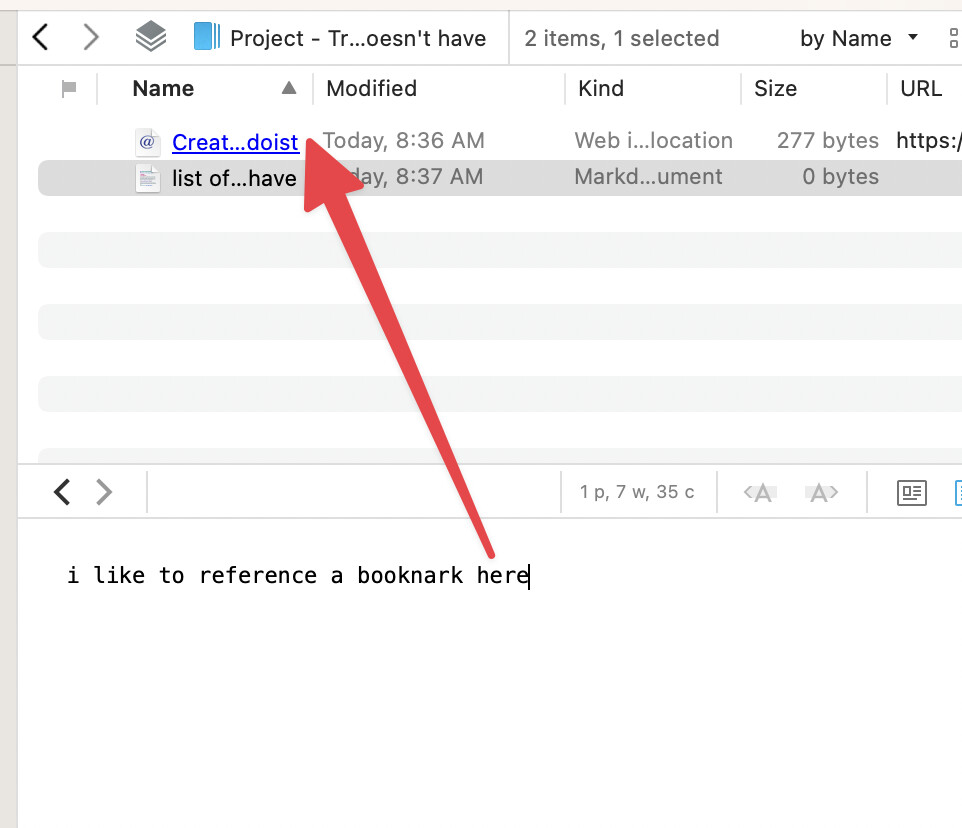Click the back chevron in the file browser
Viewport: 962px width, 828px height.
tap(40, 37)
